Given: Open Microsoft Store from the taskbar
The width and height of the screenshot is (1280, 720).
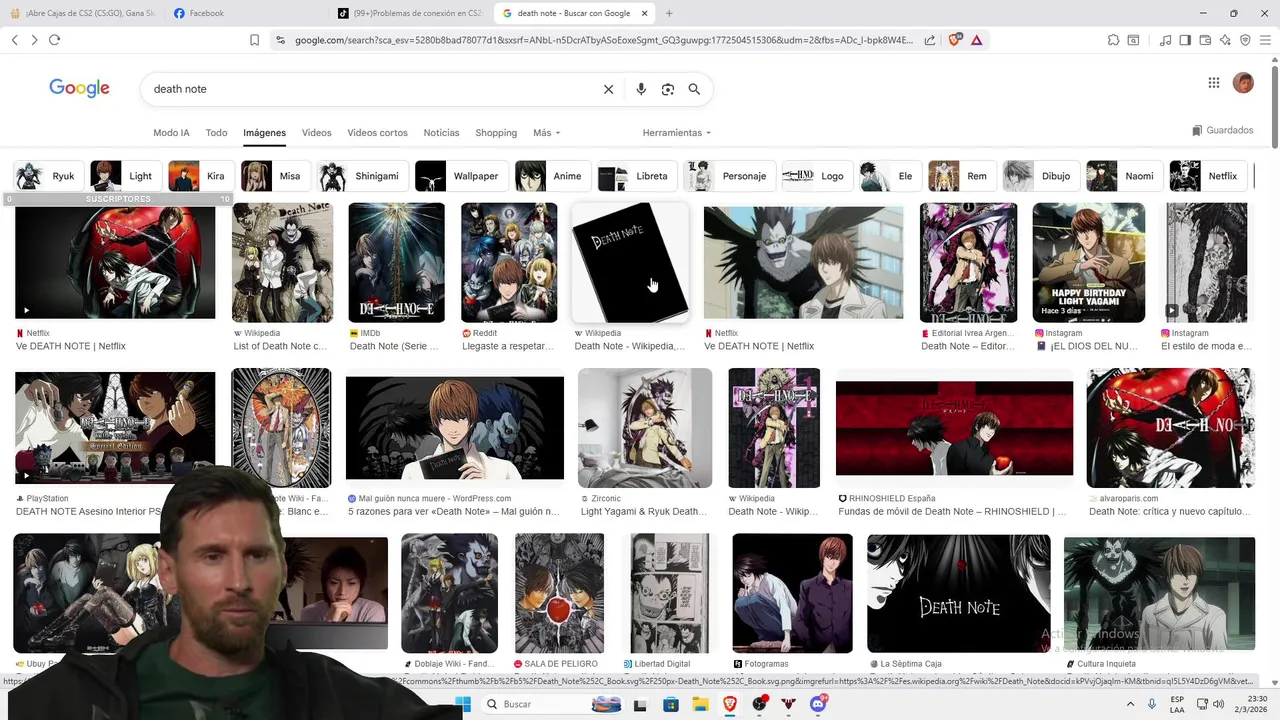Looking at the screenshot, I should tap(670, 704).
